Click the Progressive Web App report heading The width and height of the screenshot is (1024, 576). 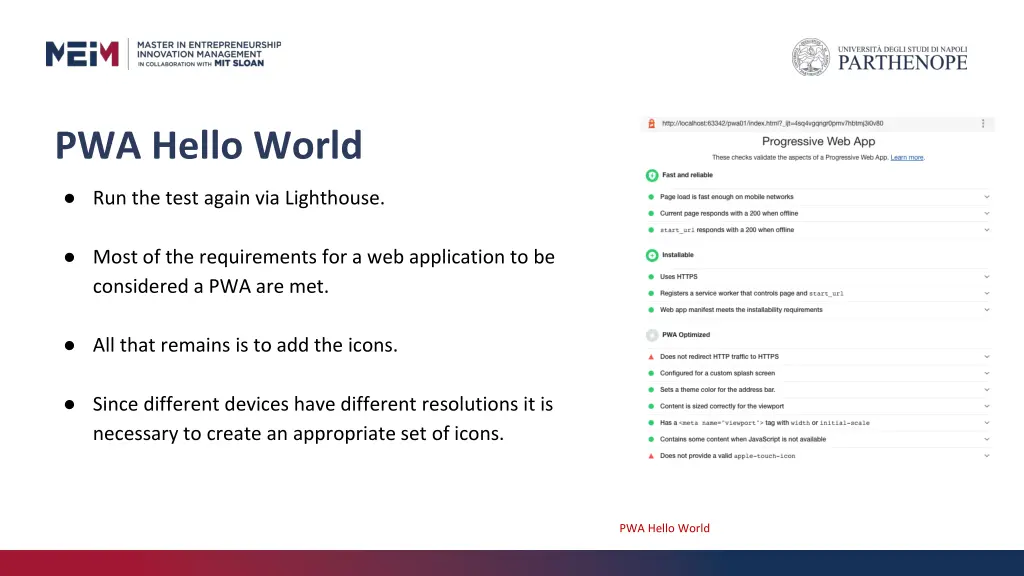pyautogui.click(x=818, y=141)
